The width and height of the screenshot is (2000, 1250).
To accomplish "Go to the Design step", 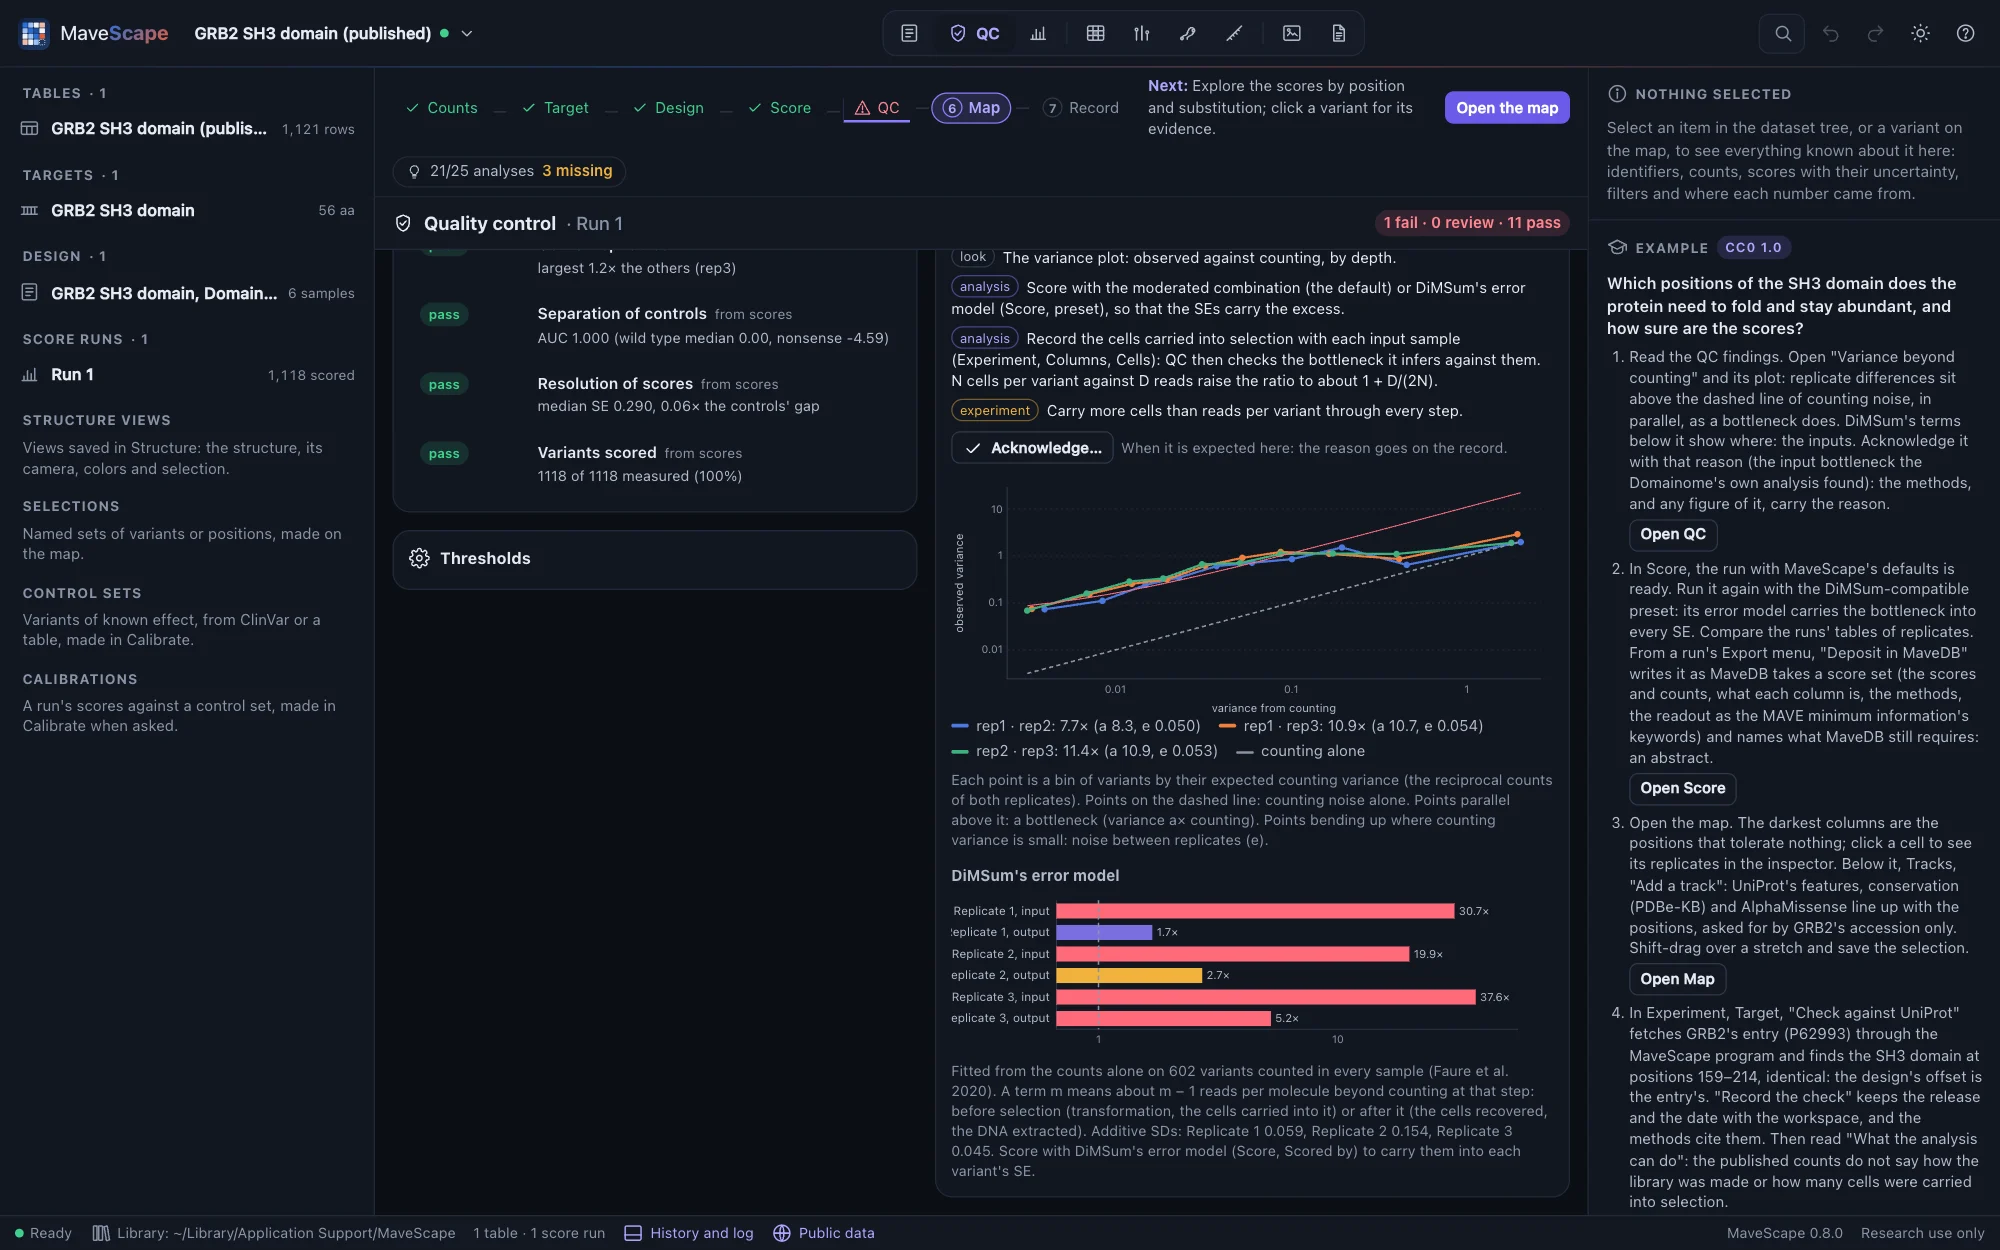I will coord(668,108).
